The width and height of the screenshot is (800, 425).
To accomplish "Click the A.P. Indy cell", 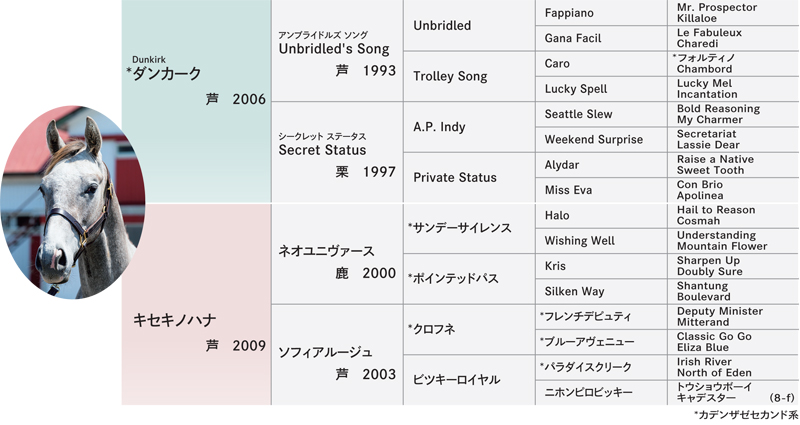I will pos(469,127).
